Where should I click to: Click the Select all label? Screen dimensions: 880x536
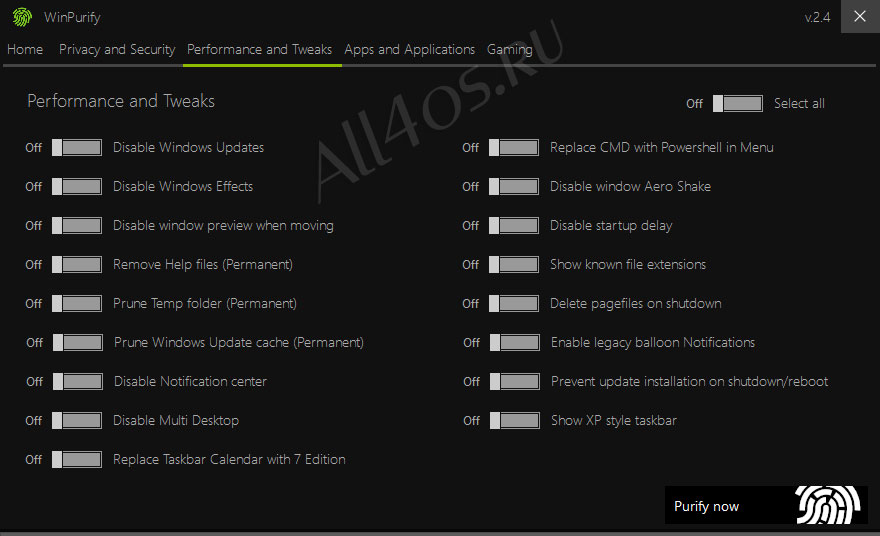799,103
